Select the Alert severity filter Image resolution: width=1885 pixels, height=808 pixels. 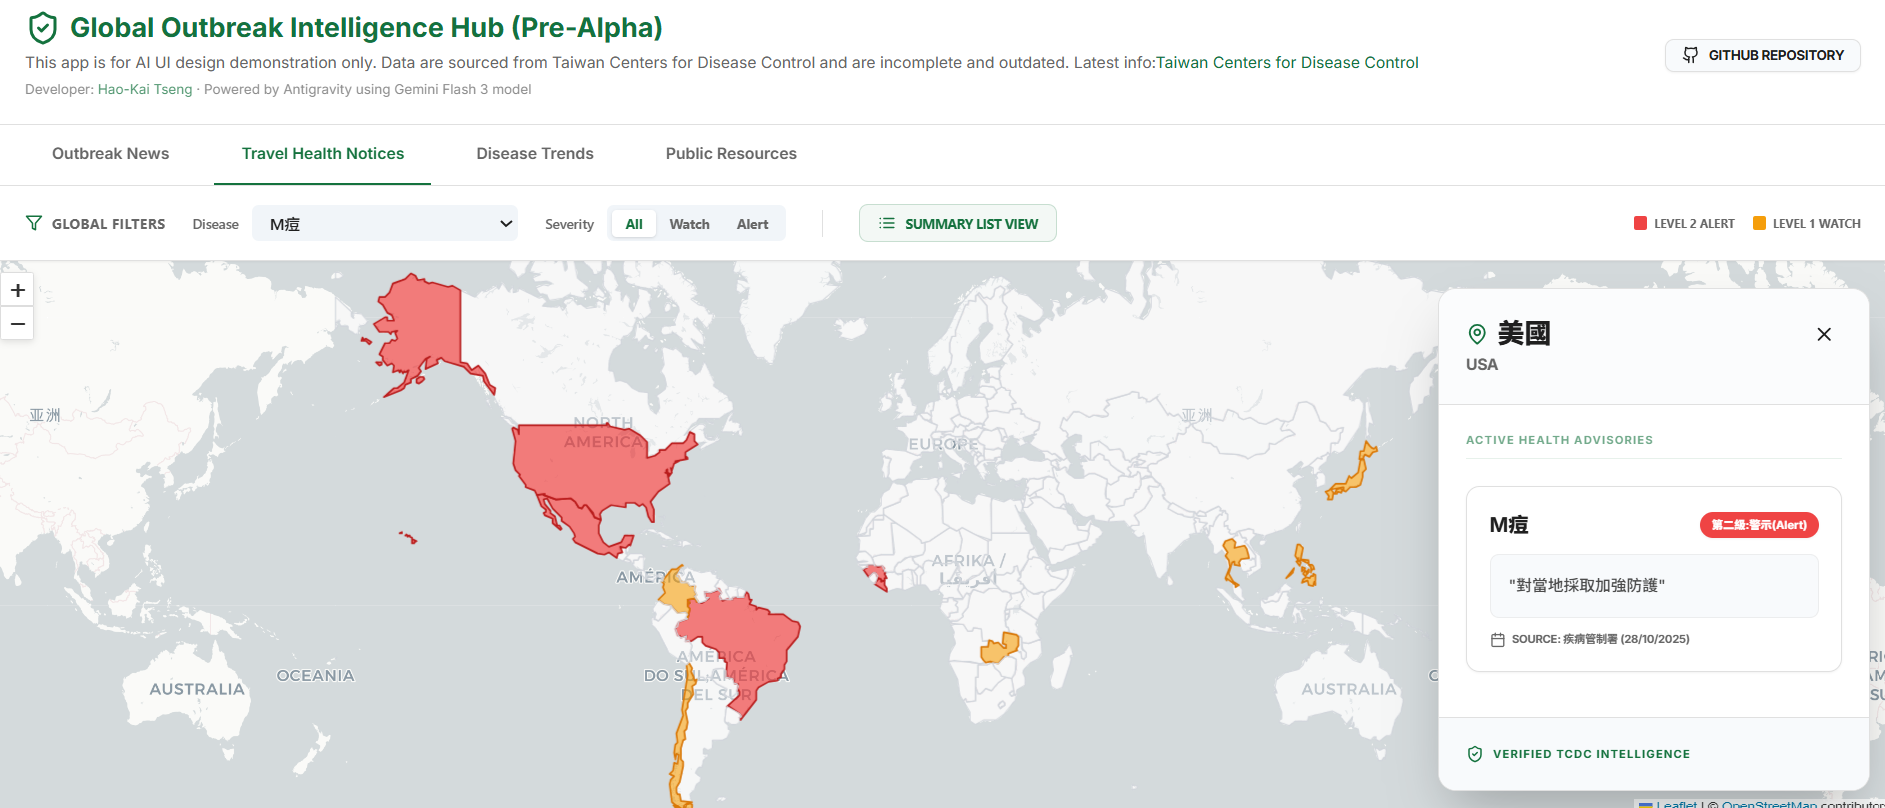point(752,224)
